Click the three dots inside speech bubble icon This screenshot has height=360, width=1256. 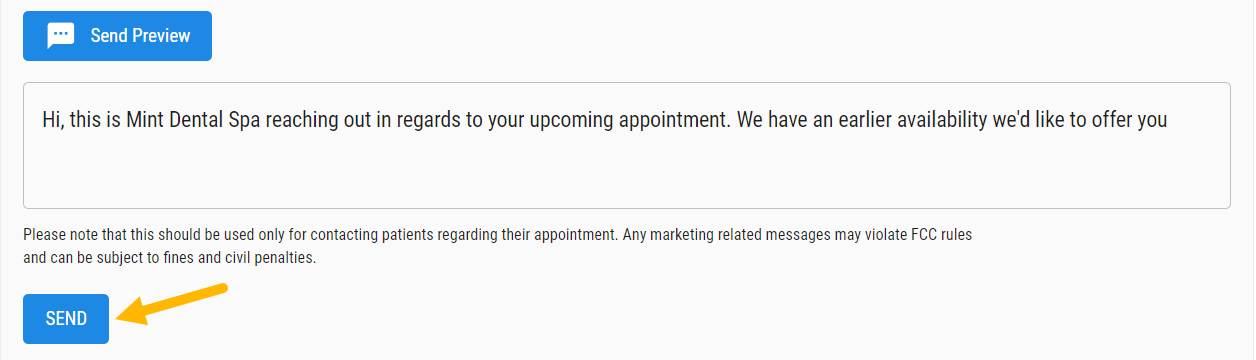click(x=62, y=35)
